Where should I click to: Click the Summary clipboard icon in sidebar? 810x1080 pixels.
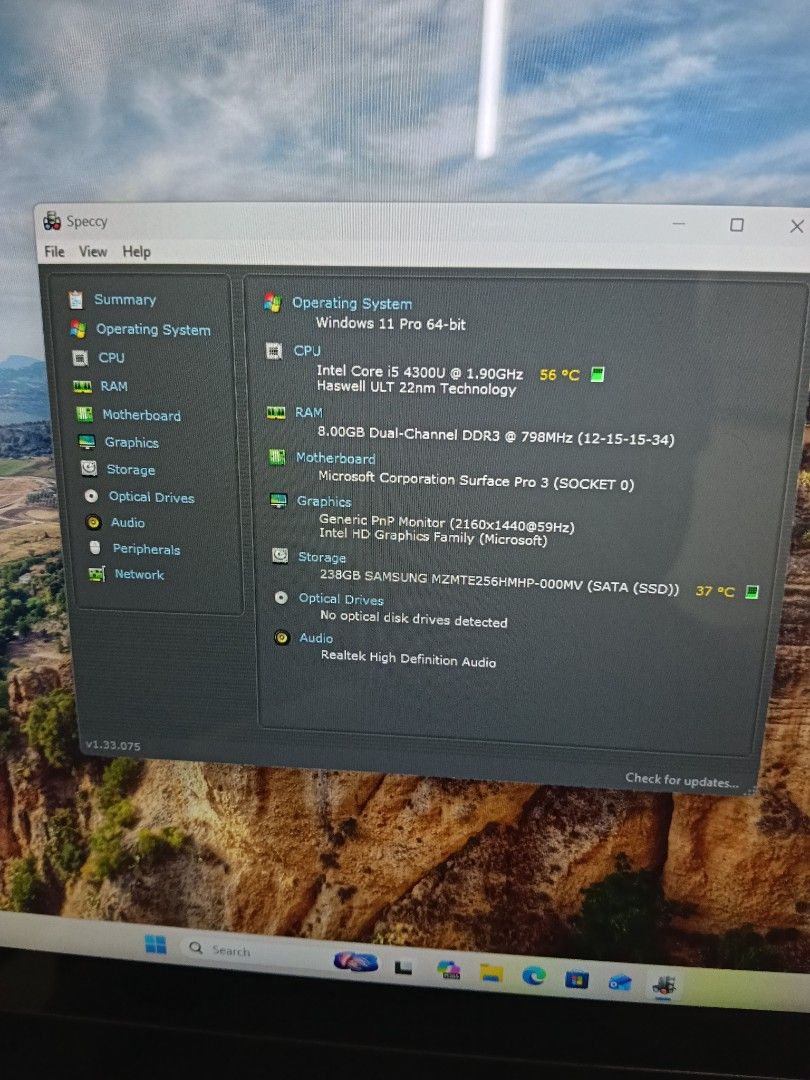76,300
